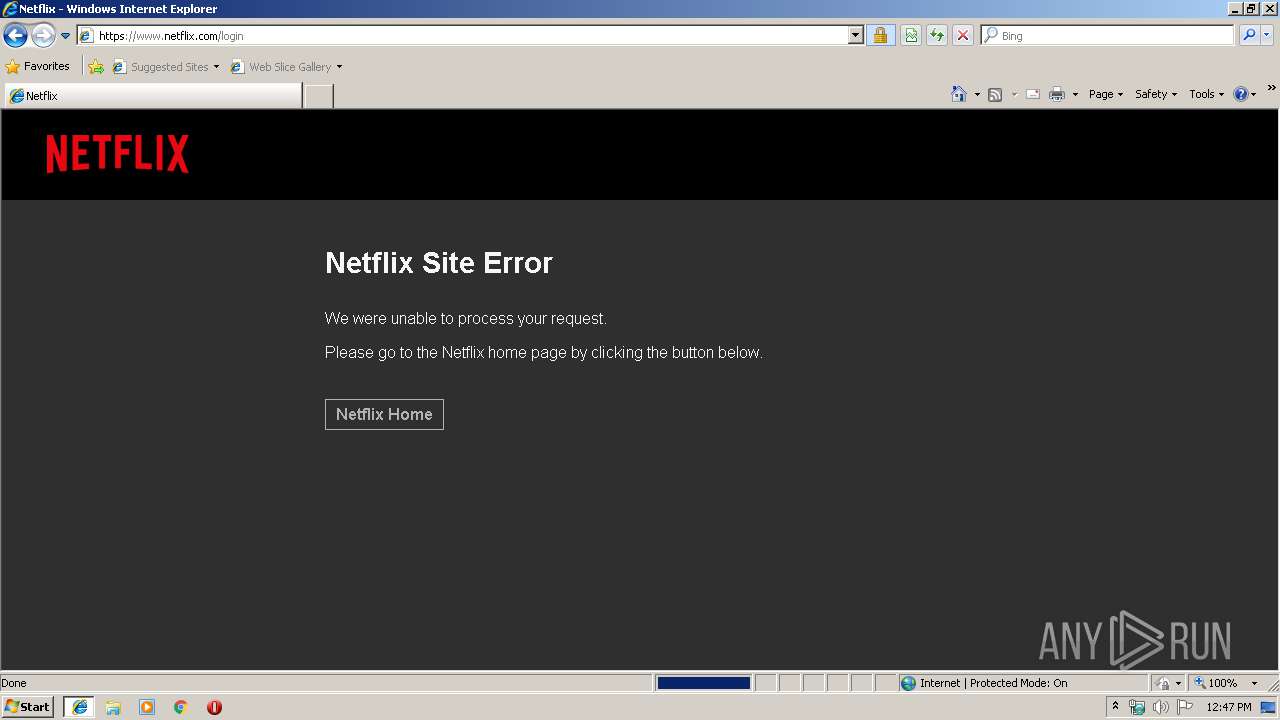Click the security privacy report status icon

[x=1163, y=683]
